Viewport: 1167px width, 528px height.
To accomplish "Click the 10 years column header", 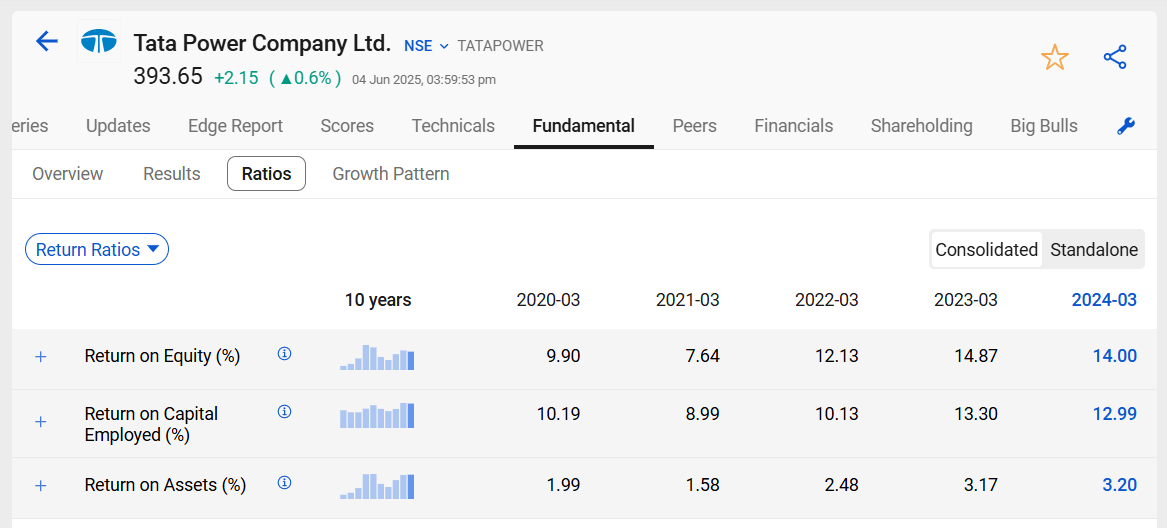I will 377,300.
